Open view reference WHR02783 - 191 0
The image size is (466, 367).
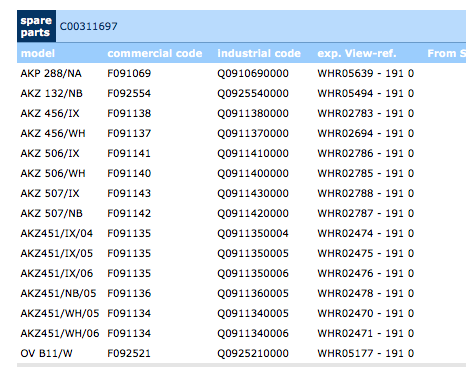366,113
